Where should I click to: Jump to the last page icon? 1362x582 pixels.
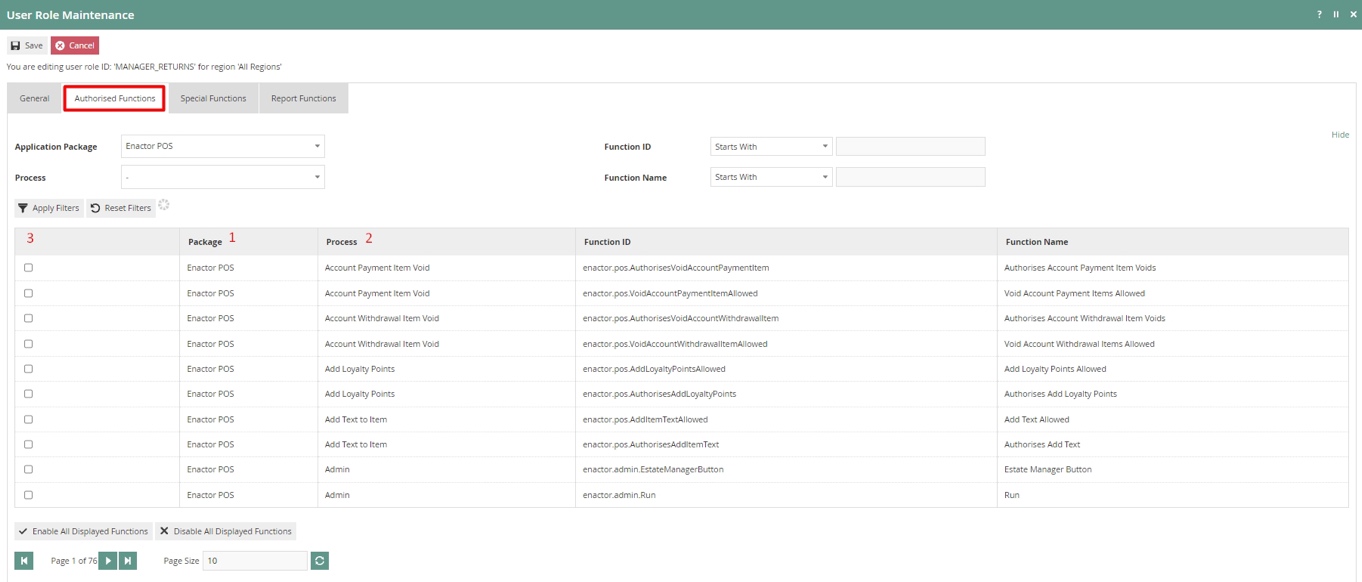(127, 560)
